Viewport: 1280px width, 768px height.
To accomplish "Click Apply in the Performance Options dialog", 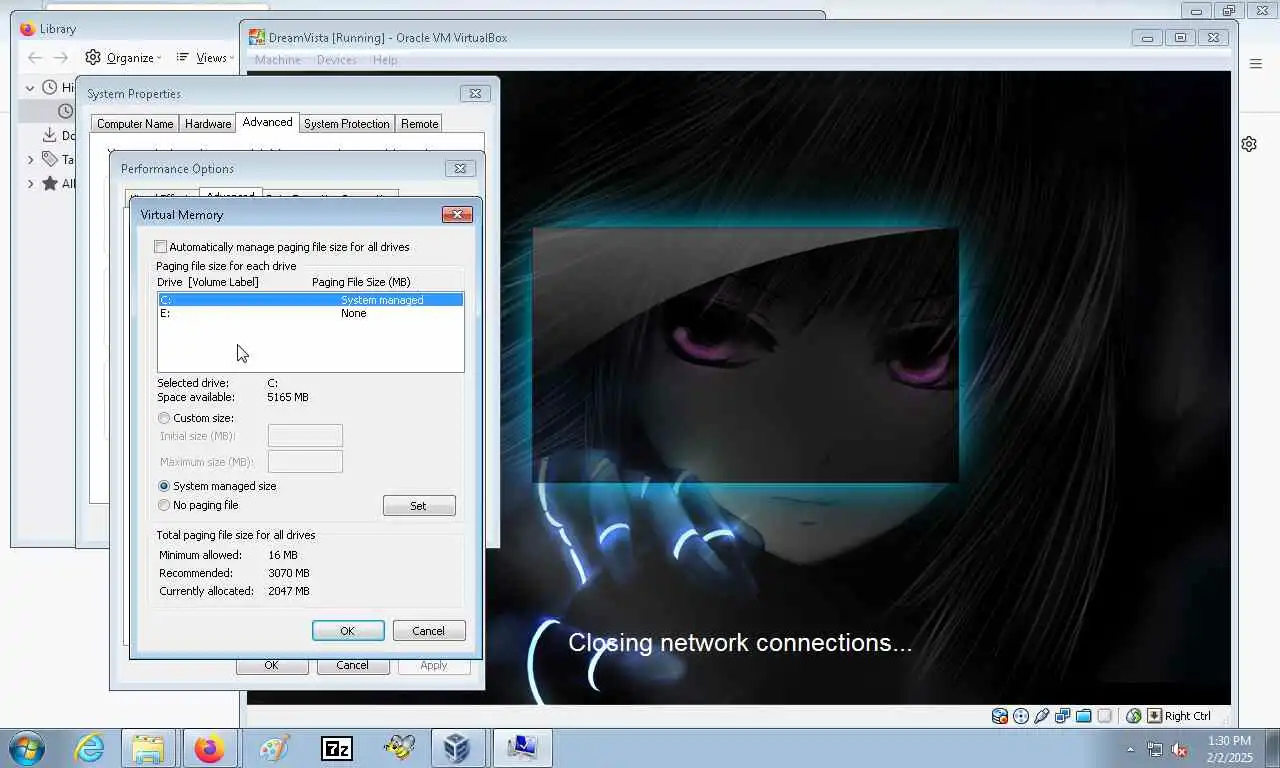I will point(434,666).
